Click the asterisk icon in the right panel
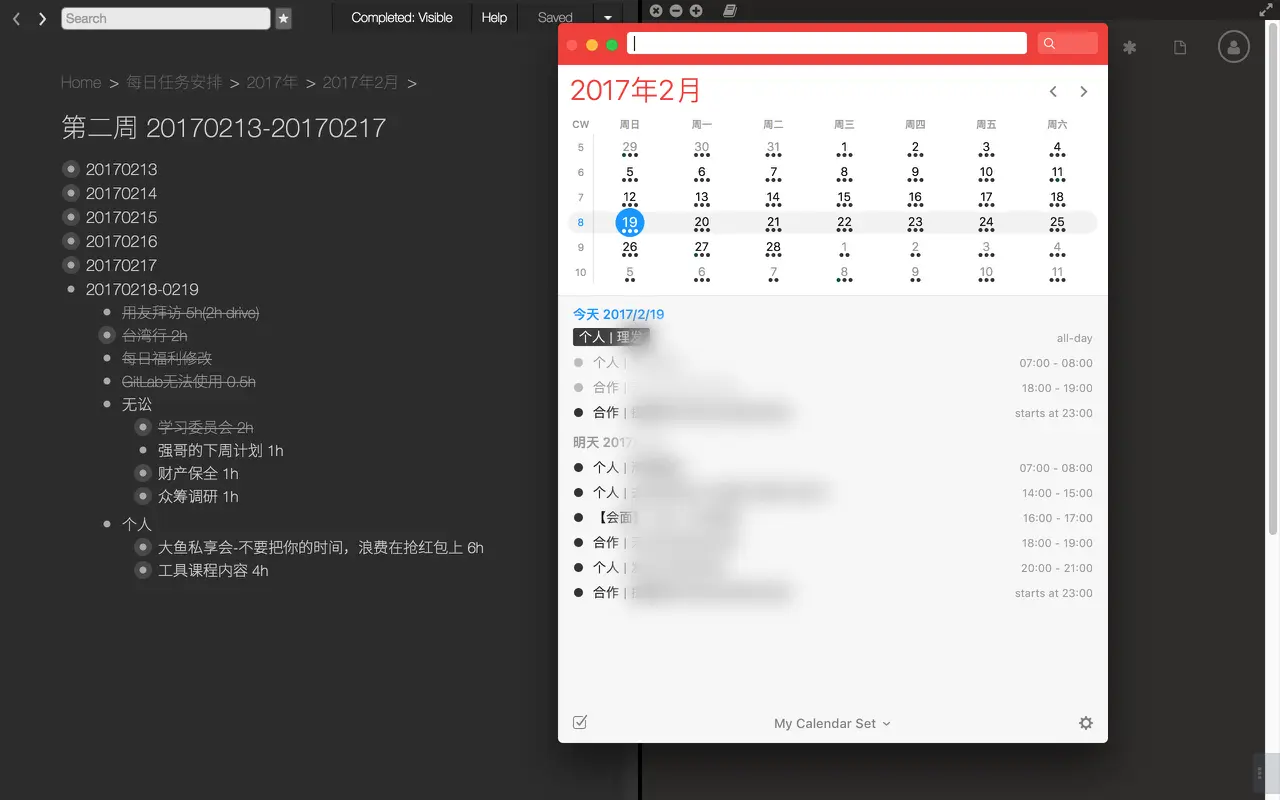 click(1129, 47)
